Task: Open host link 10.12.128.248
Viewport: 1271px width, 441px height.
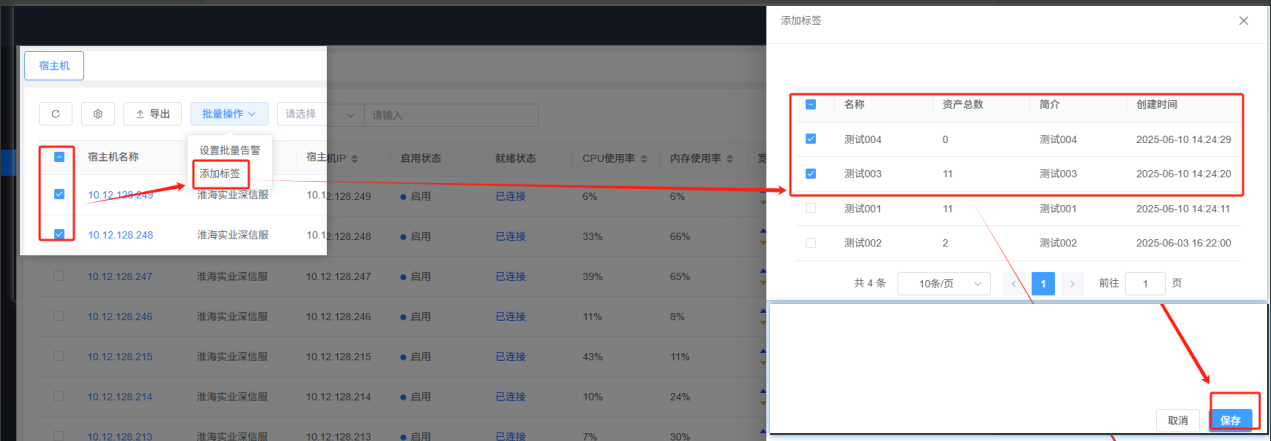Action: click(x=120, y=235)
